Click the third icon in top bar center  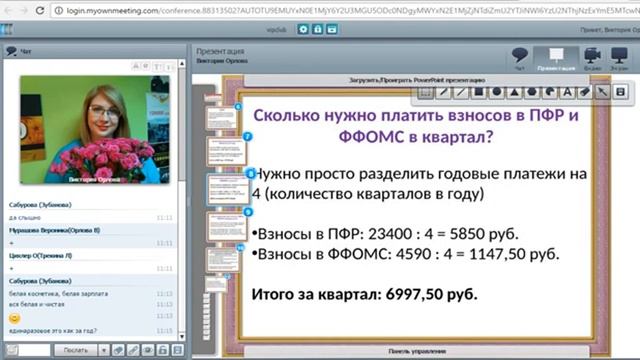click(x=332, y=29)
